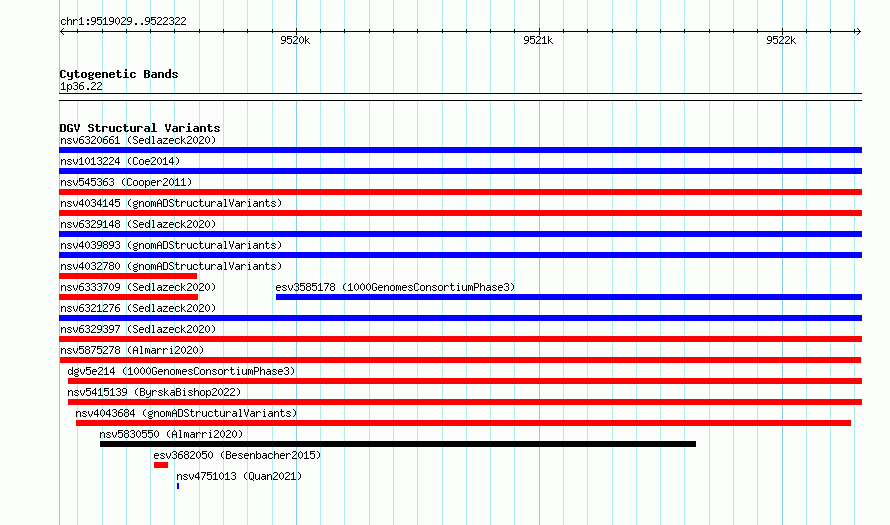Image resolution: width=890 pixels, height=525 pixels.
Task: Open nsv6333709 (Sedlazeck2020) label
Action: tap(138, 287)
